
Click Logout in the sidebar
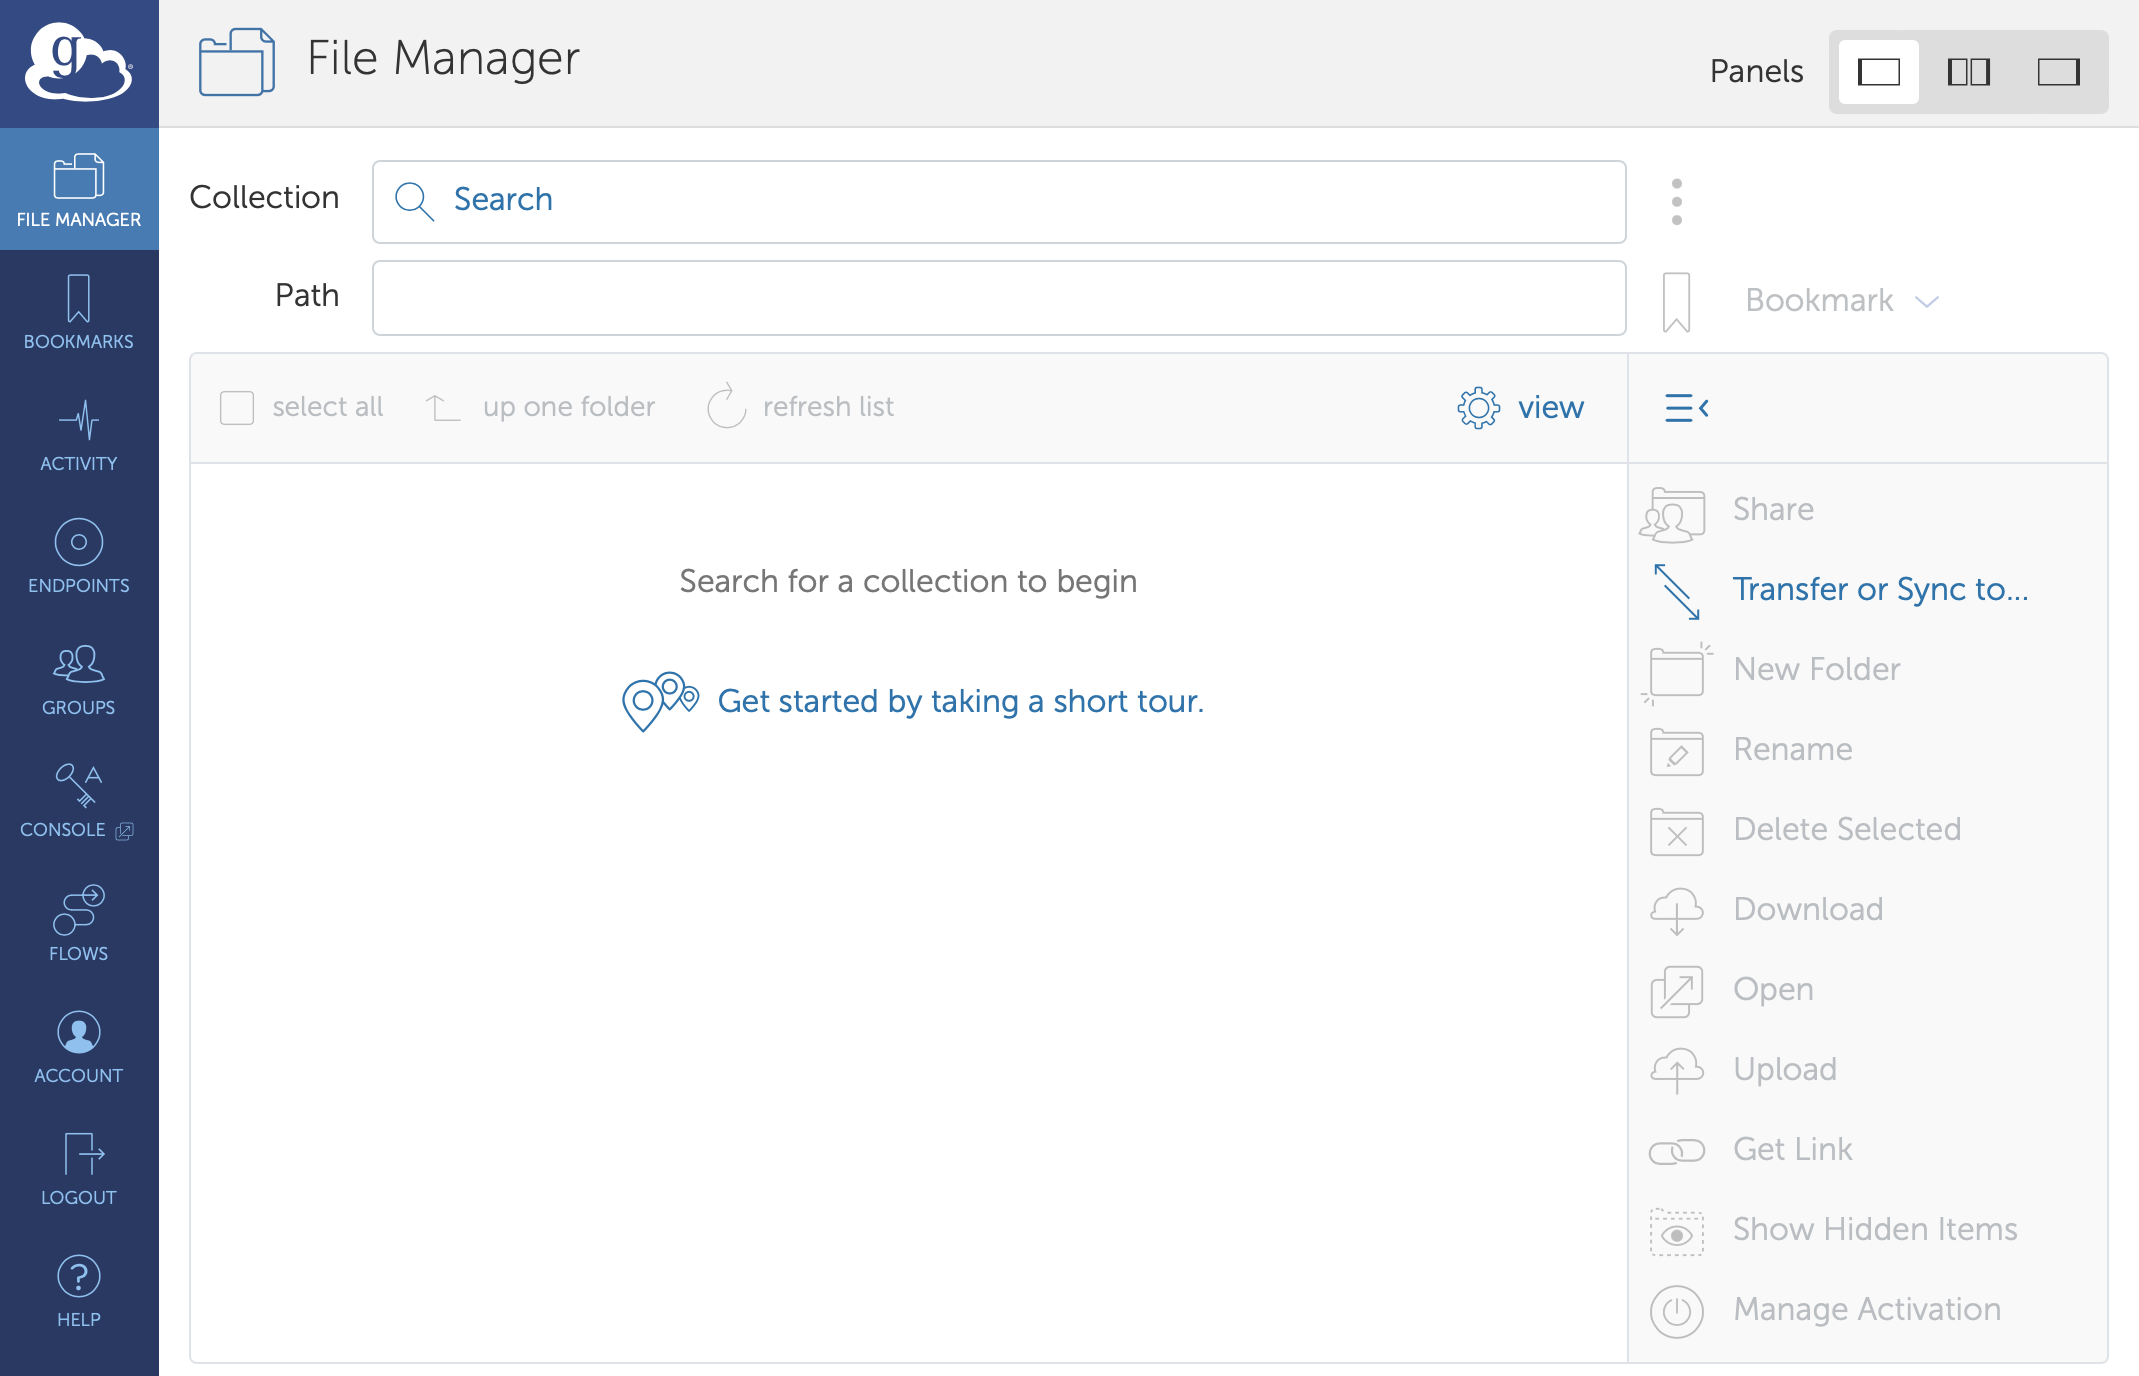coord(79,1168)
